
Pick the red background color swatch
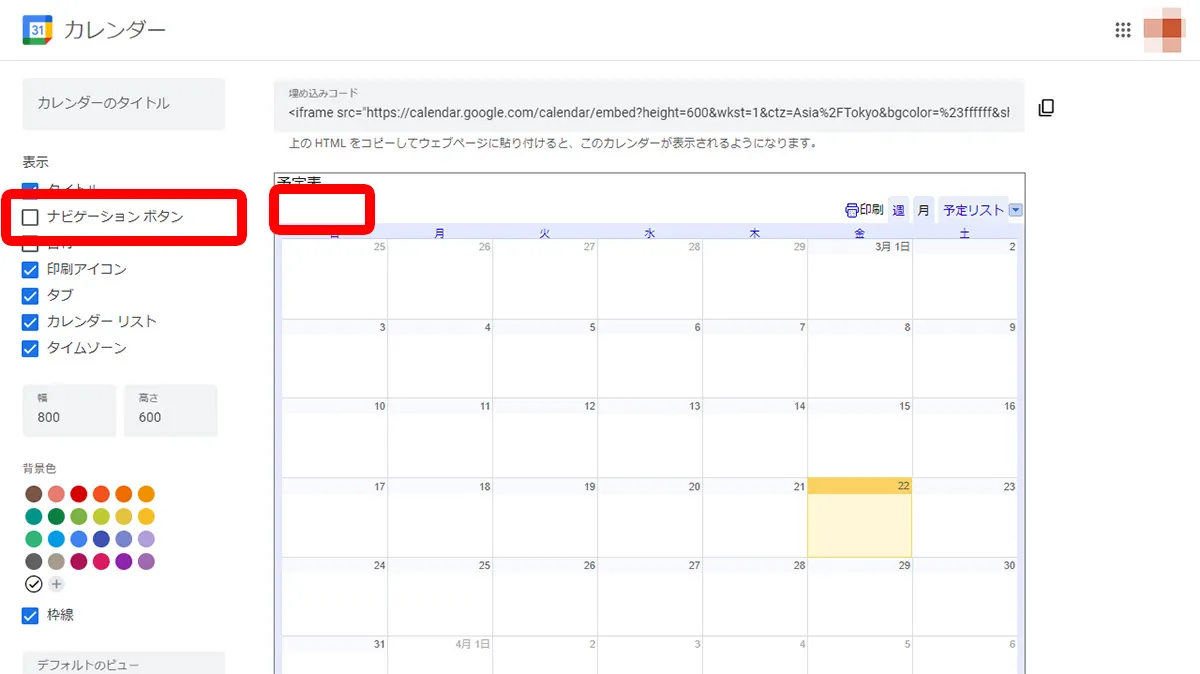pos(78,494)
